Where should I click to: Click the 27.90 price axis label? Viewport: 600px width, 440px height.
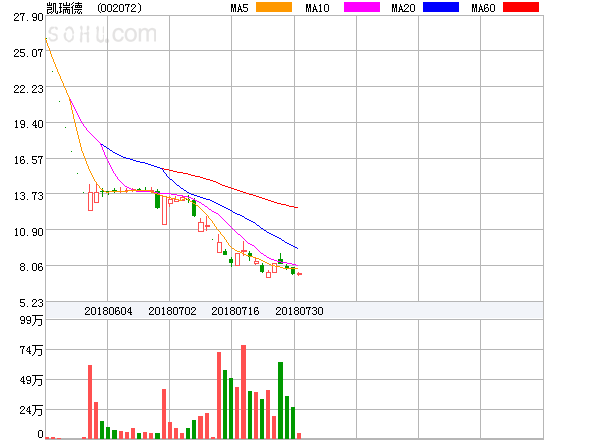click(28, 17)
